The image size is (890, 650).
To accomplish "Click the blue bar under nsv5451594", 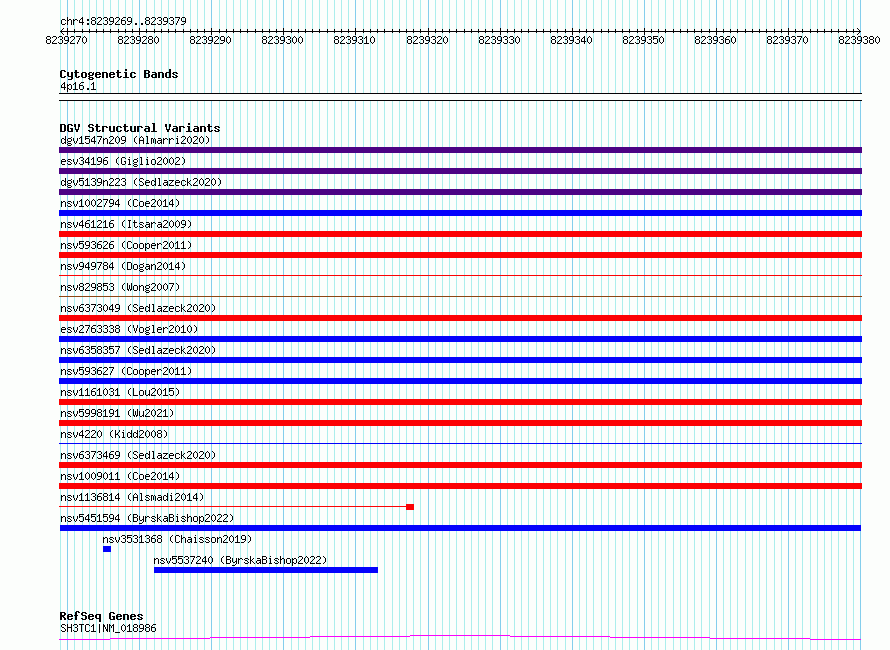I will coord(460,528).
